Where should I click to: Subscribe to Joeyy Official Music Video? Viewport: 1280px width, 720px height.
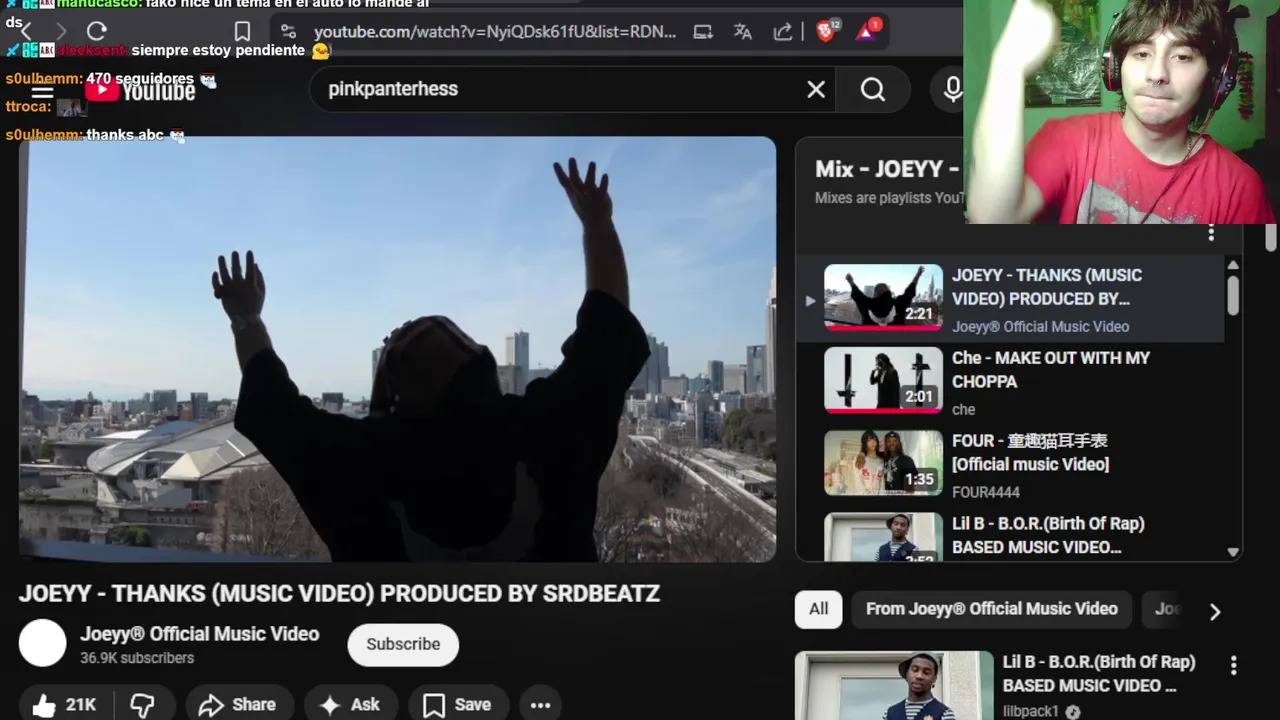[x=403, y=644]
